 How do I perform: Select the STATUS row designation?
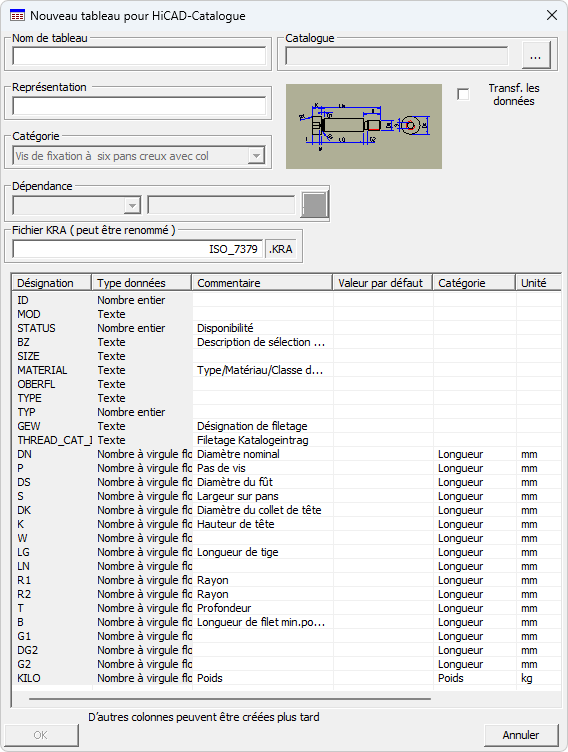[36, 328]
